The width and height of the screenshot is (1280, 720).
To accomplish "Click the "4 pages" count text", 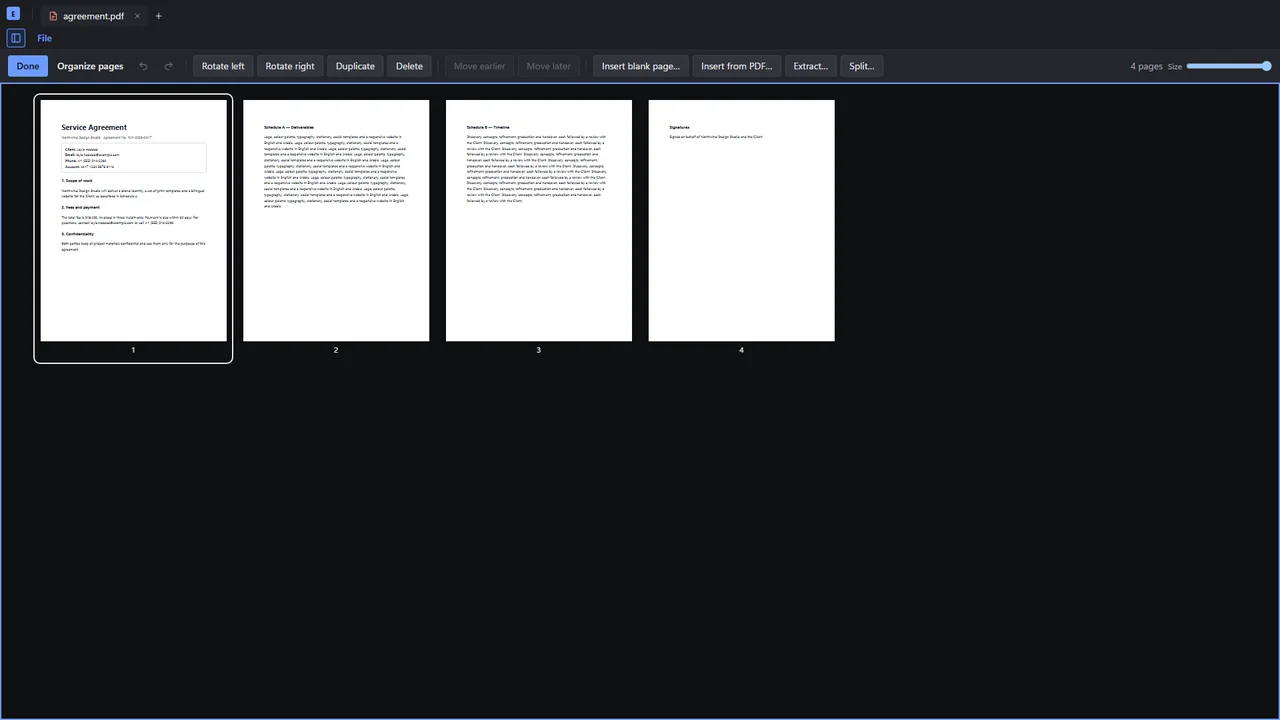I will coord(1146,66).
